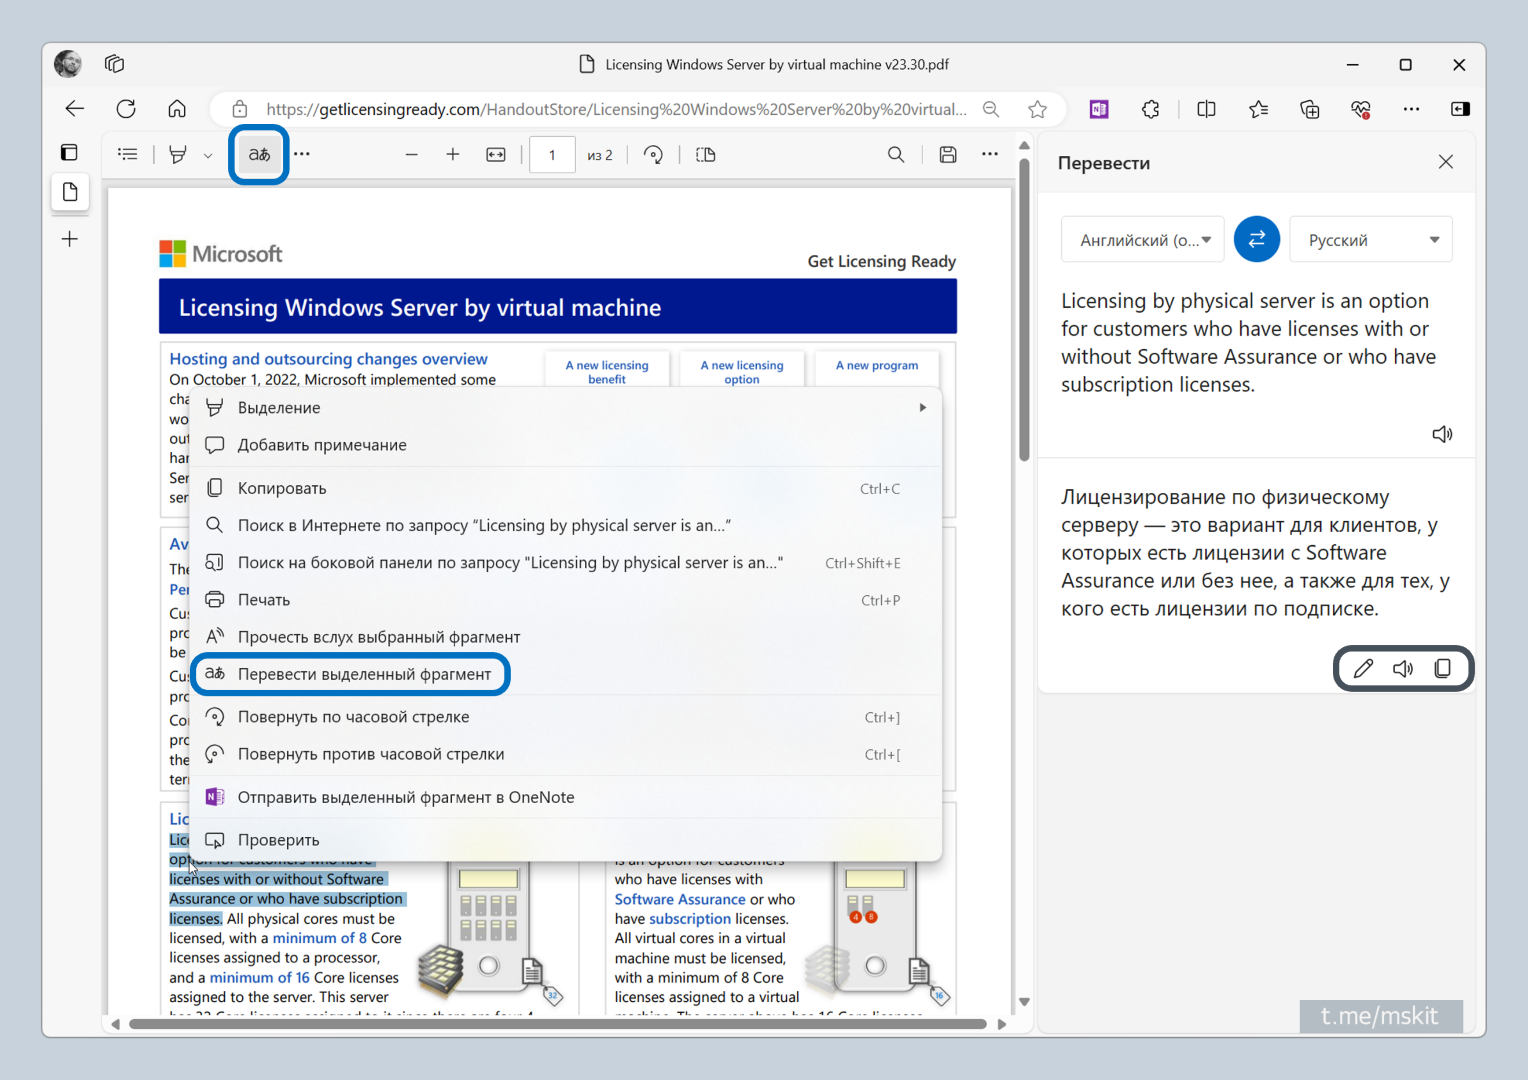Choose Добавить примечание

[x=566, y=445]
